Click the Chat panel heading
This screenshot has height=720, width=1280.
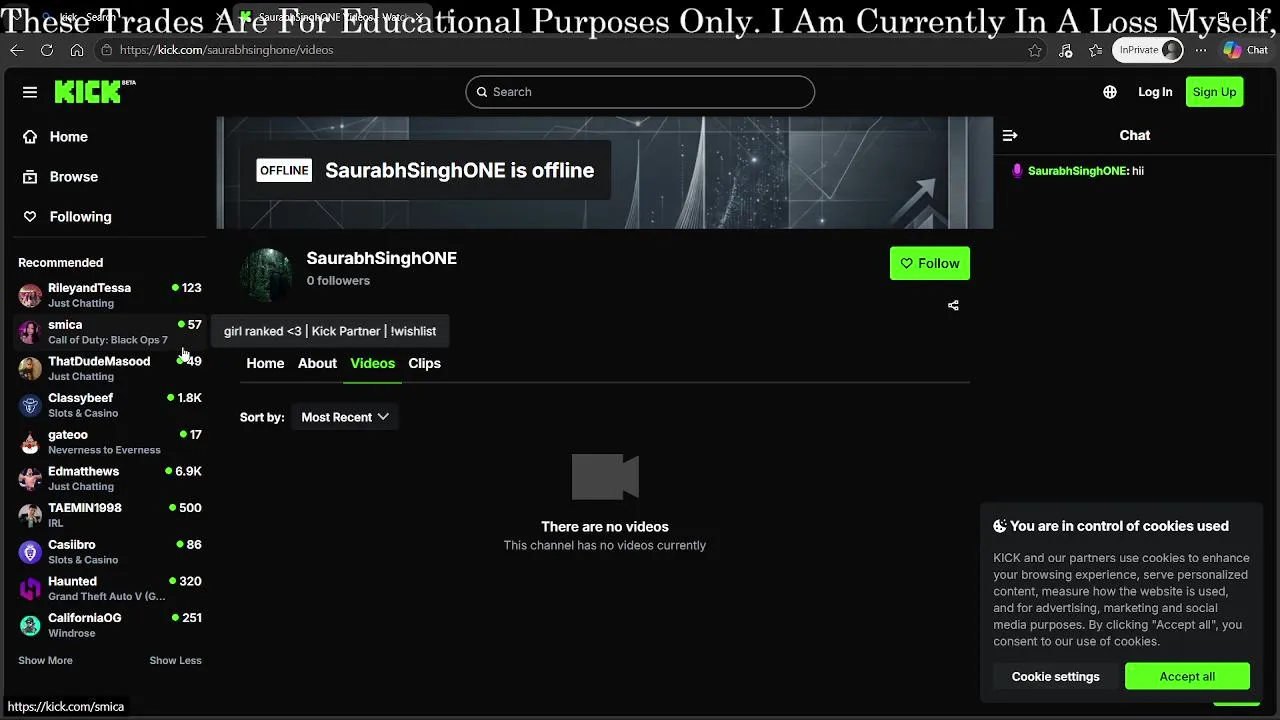pyautogui.click(x=1134, y=135)
